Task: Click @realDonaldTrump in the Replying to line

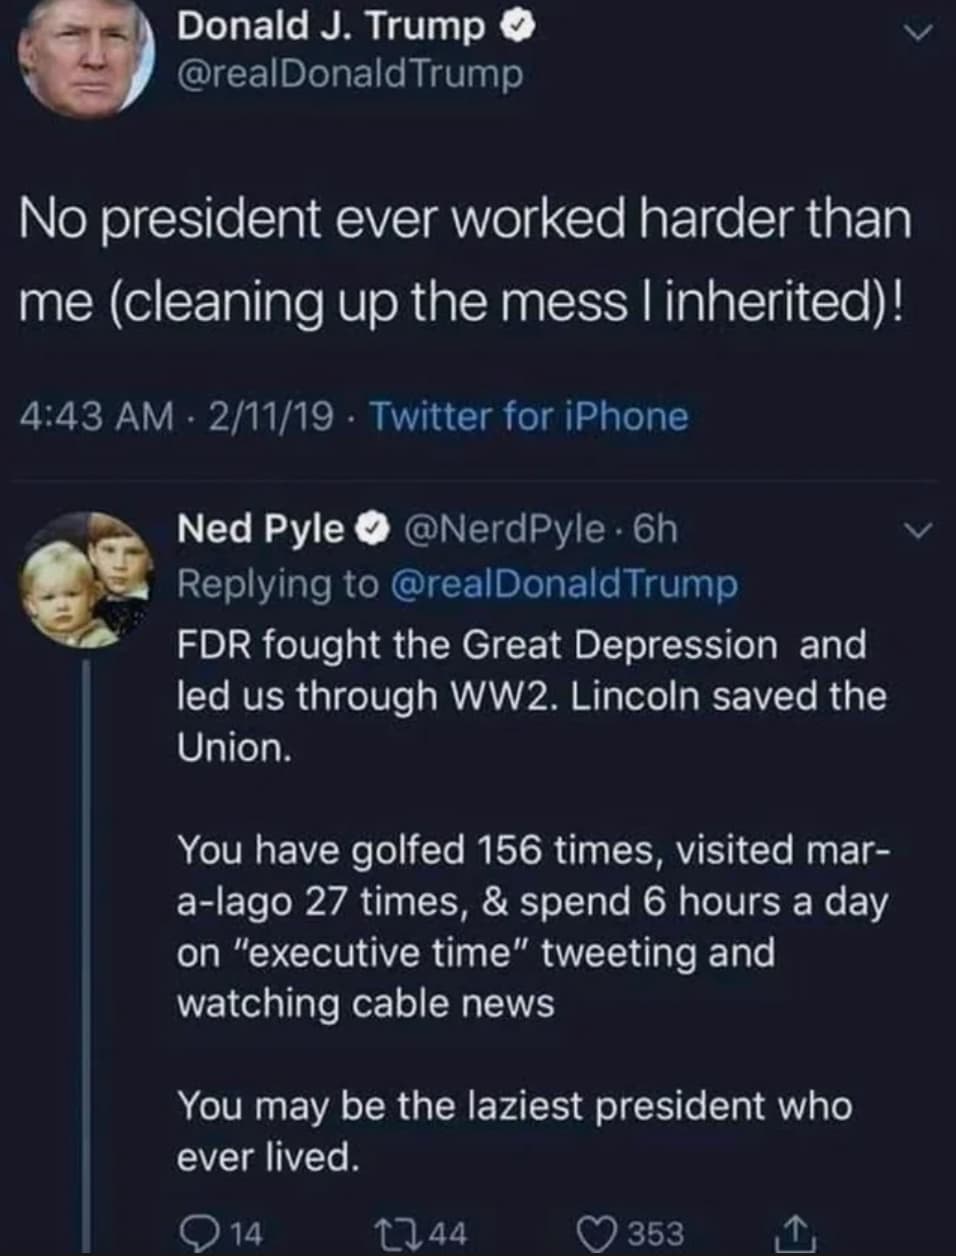Action: pos(562,583)
